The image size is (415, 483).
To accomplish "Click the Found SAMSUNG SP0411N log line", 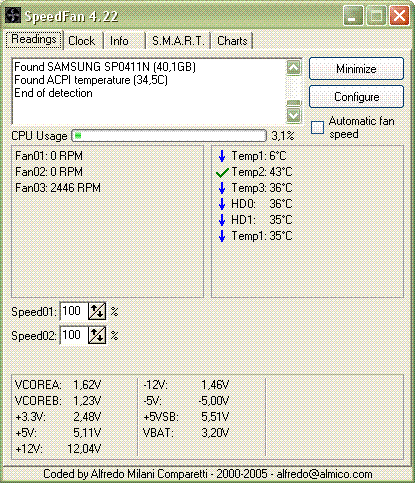I will (x=105, y=67).
